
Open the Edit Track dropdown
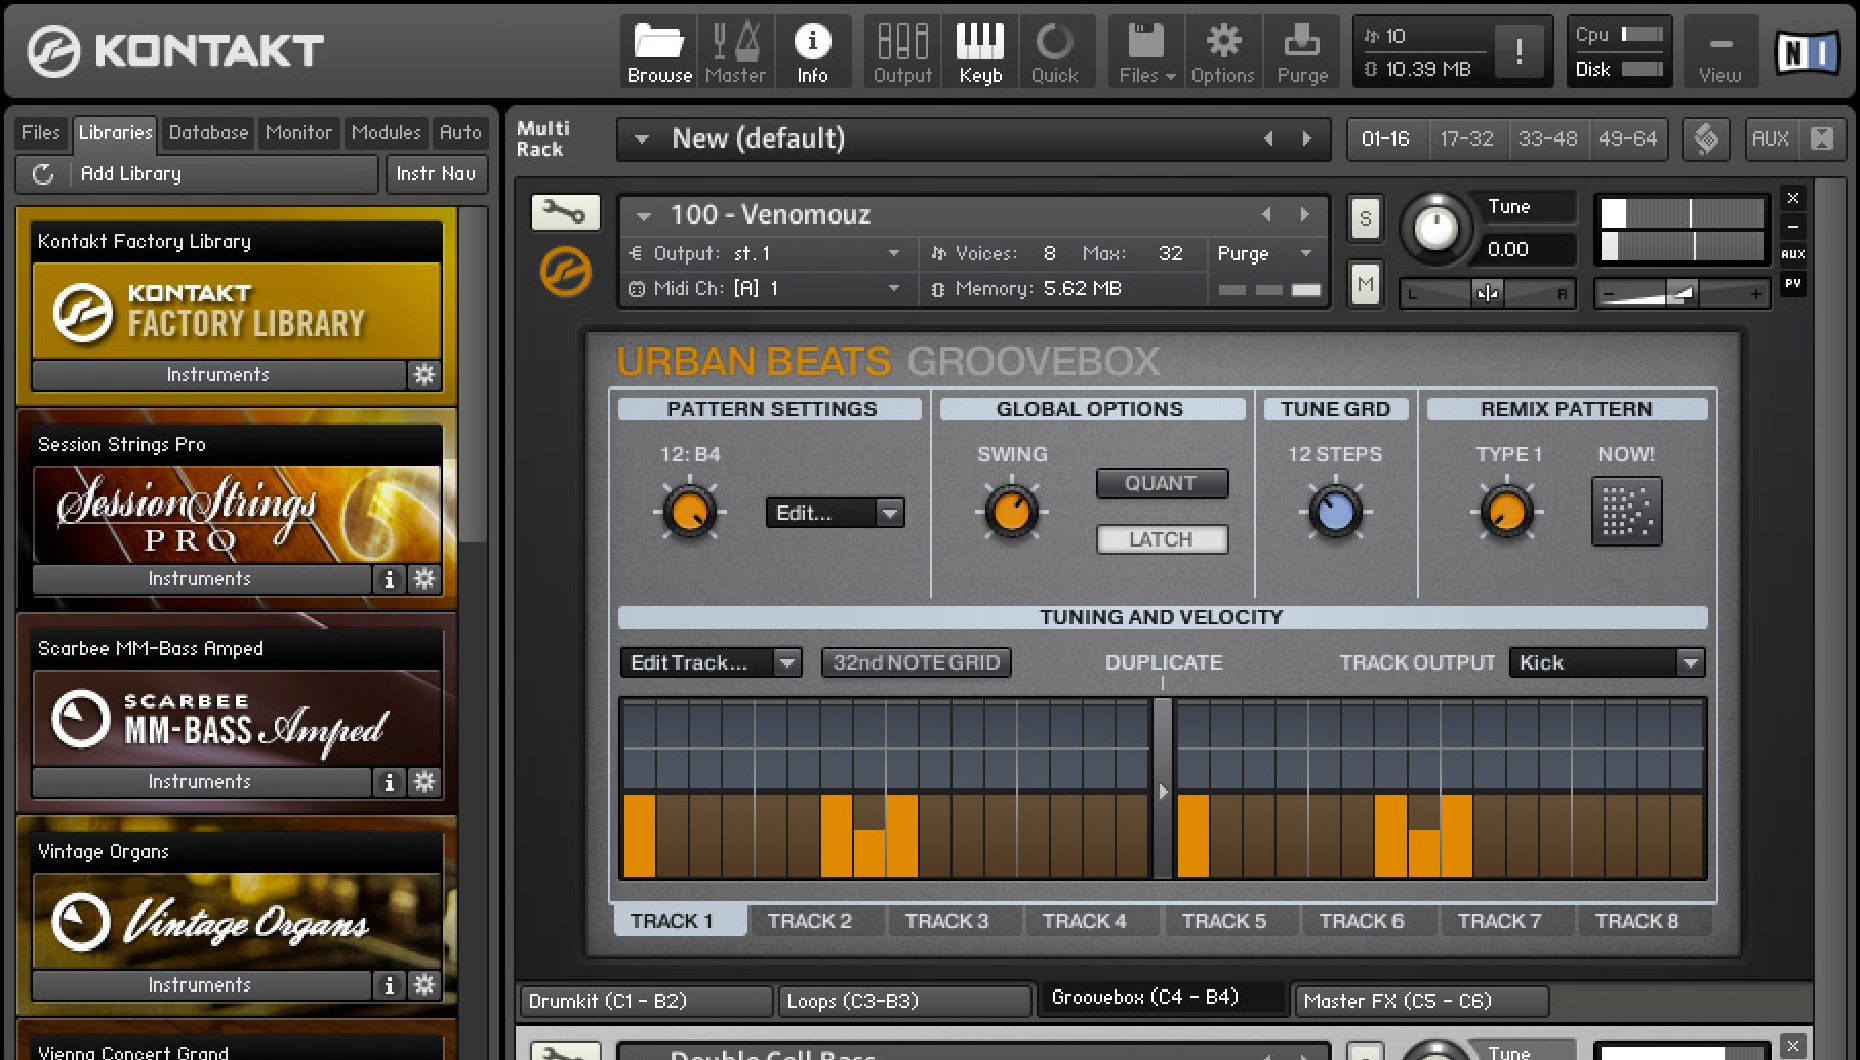710,662
